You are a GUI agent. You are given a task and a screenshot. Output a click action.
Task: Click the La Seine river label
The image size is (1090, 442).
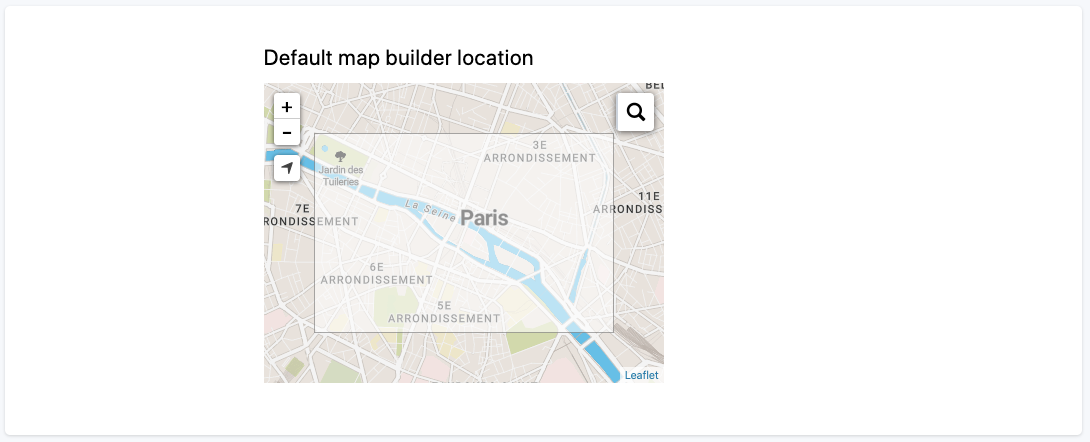pos(427,208)
